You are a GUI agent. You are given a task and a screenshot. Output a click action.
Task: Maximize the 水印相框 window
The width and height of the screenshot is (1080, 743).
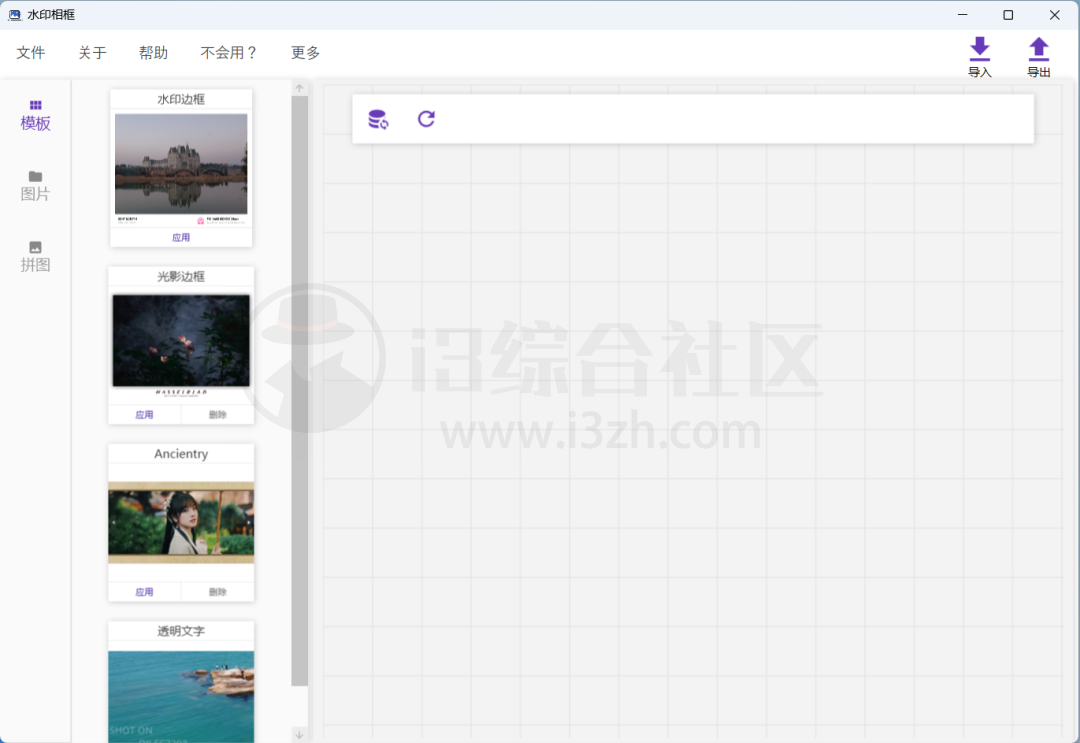(x=1008, y=14)
